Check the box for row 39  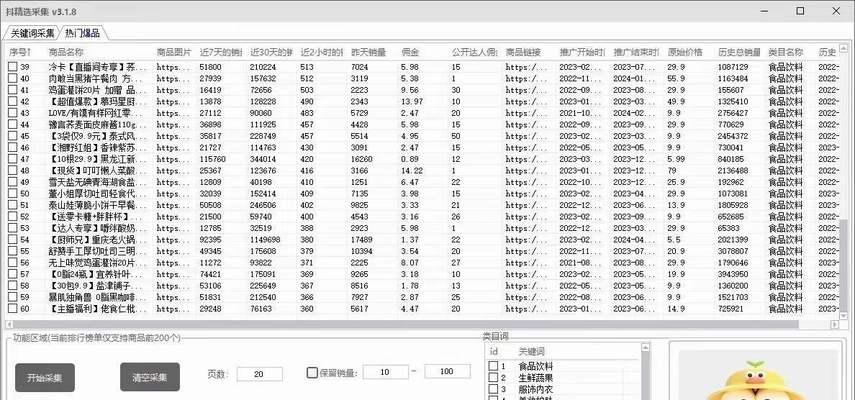click(13, 67)
